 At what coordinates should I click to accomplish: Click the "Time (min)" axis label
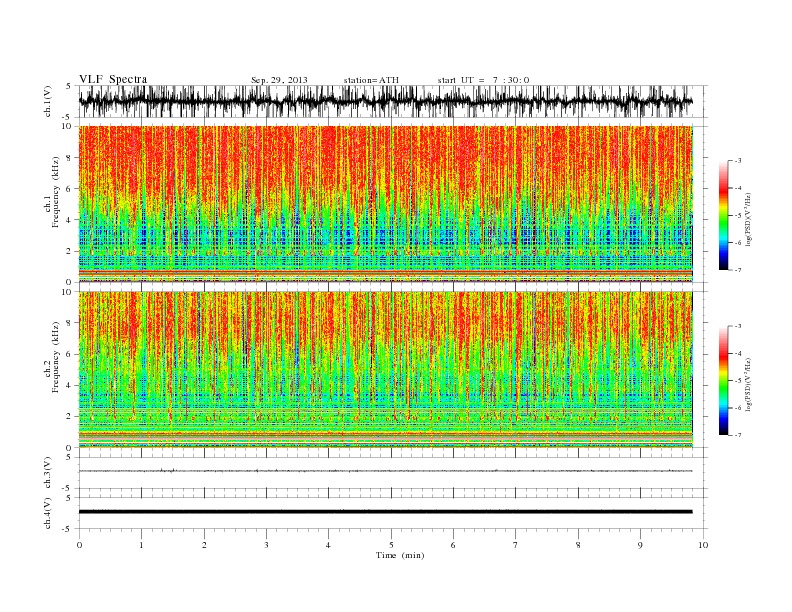pyautogui.click(x=400, y=555)
